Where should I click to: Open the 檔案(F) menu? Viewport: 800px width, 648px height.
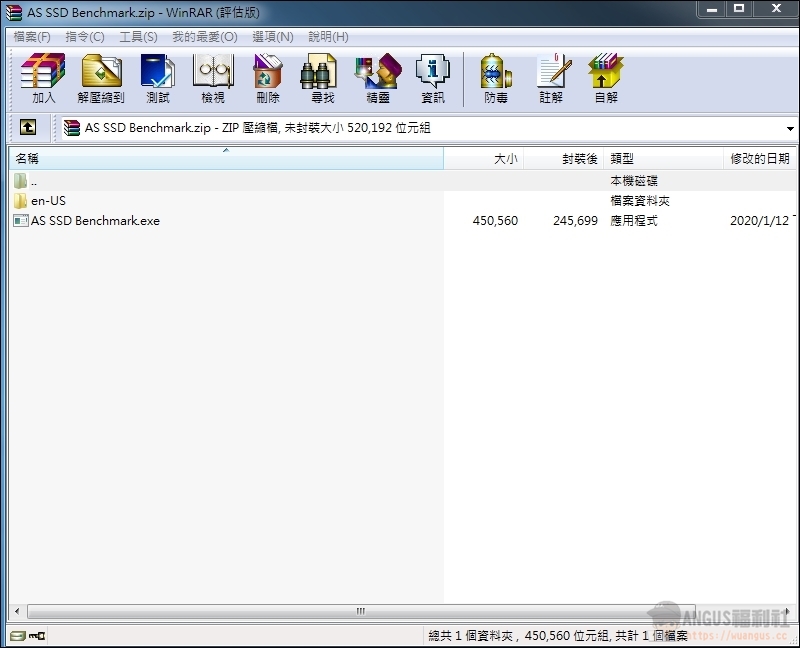coord(32,37)
